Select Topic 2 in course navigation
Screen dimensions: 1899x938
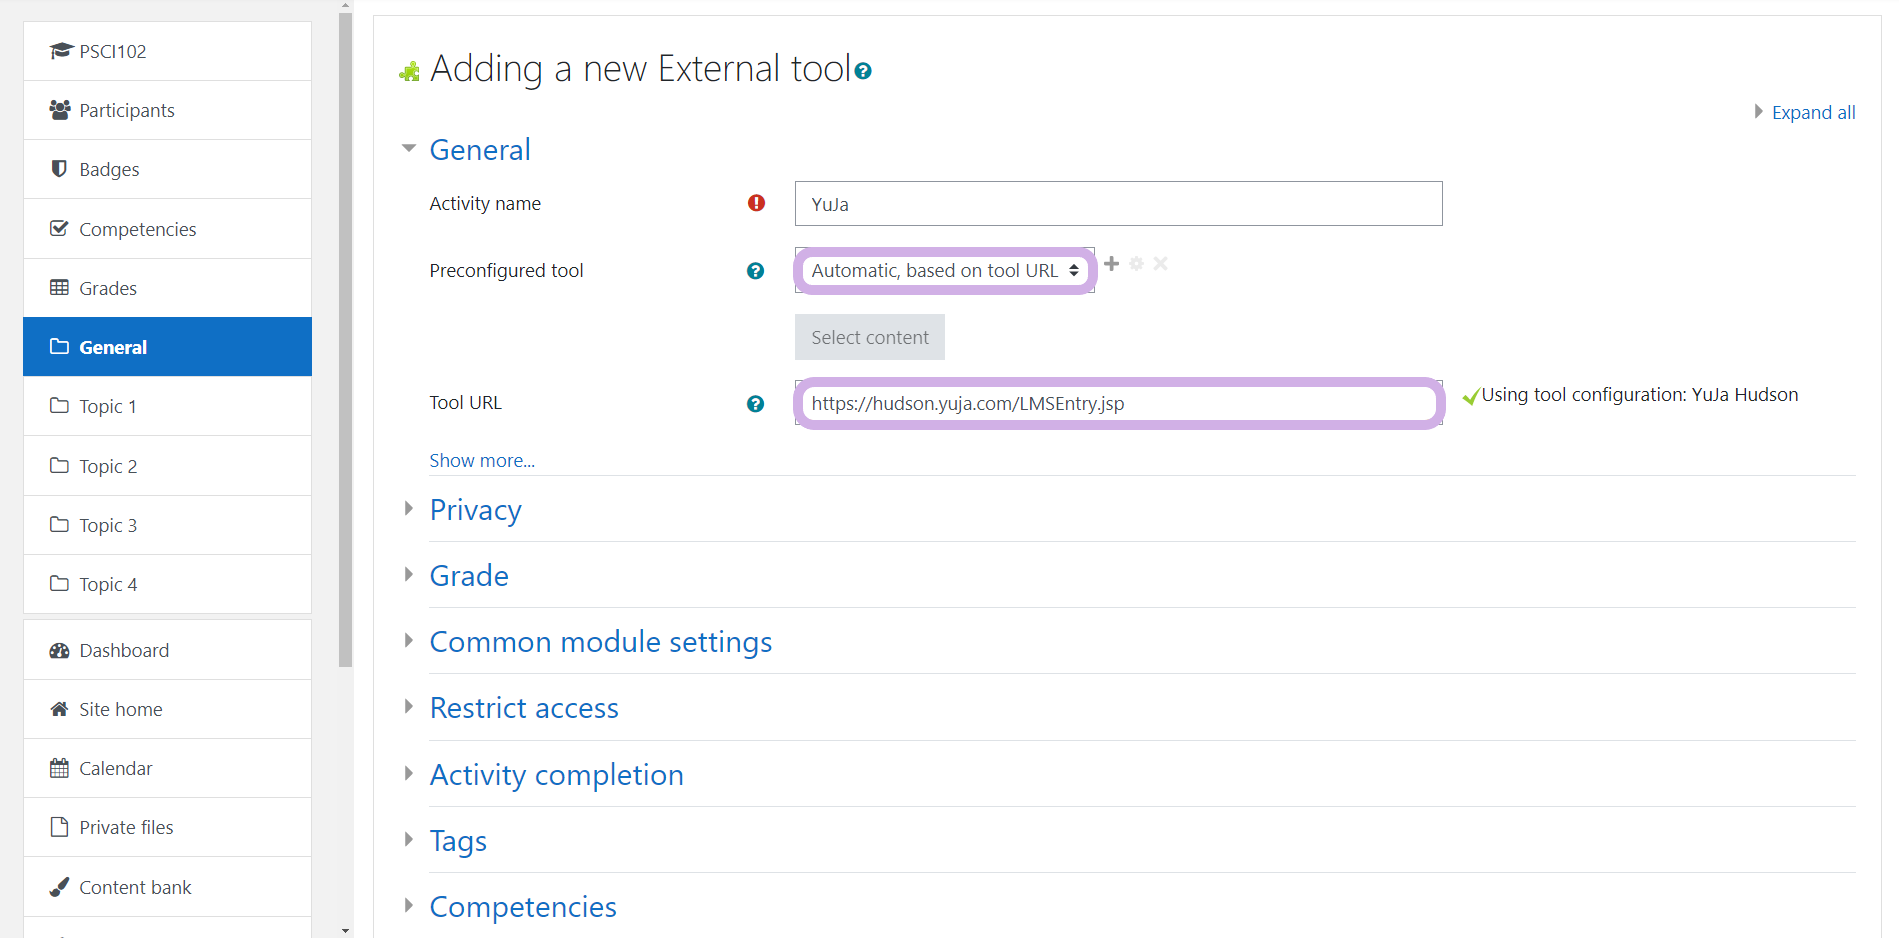(108, 467)
